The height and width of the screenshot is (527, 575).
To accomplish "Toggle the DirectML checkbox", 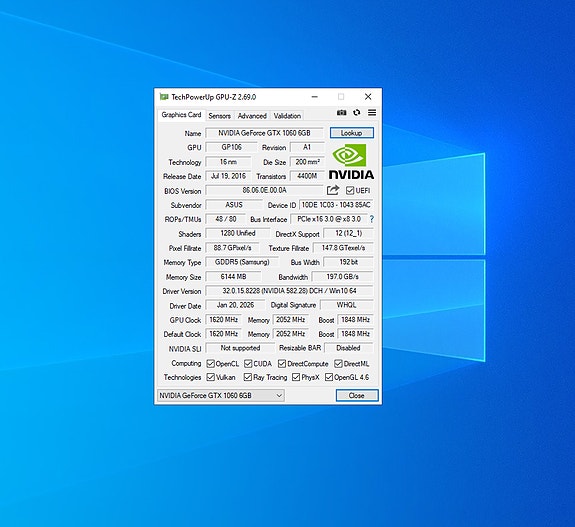I will (338, 363).
